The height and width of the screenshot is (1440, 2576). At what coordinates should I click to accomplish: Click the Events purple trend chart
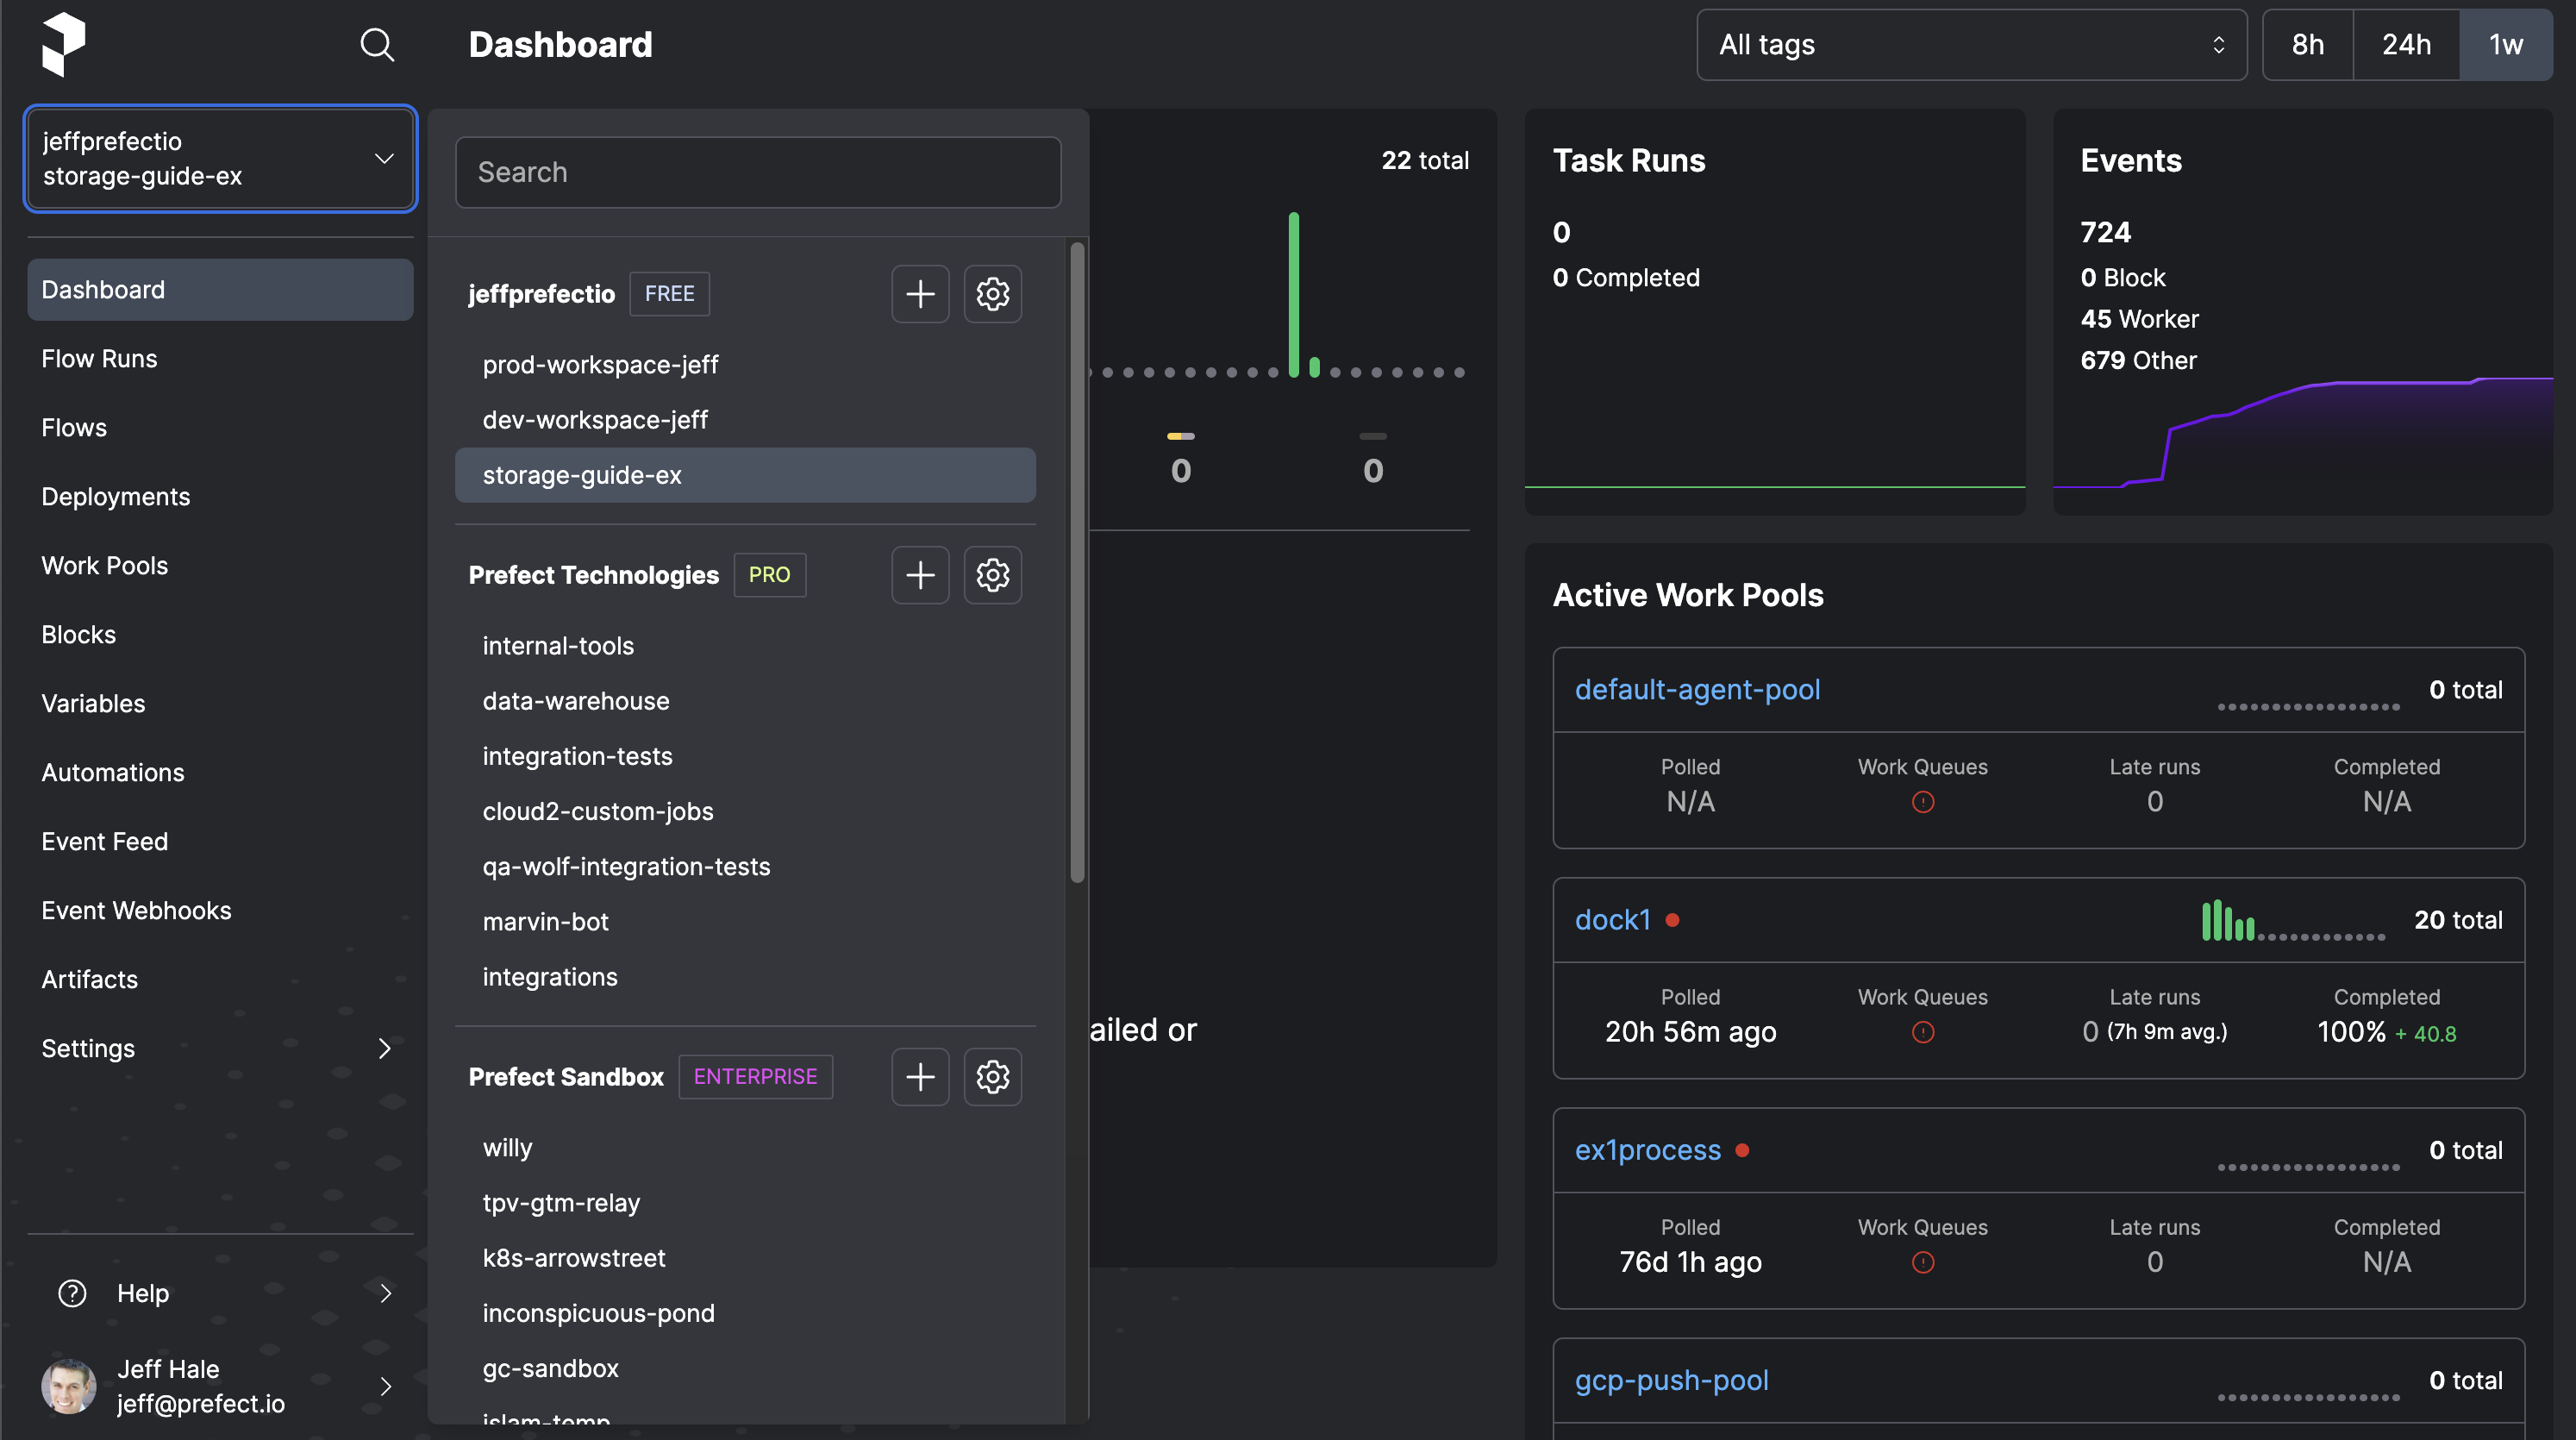coord(2303,432)
